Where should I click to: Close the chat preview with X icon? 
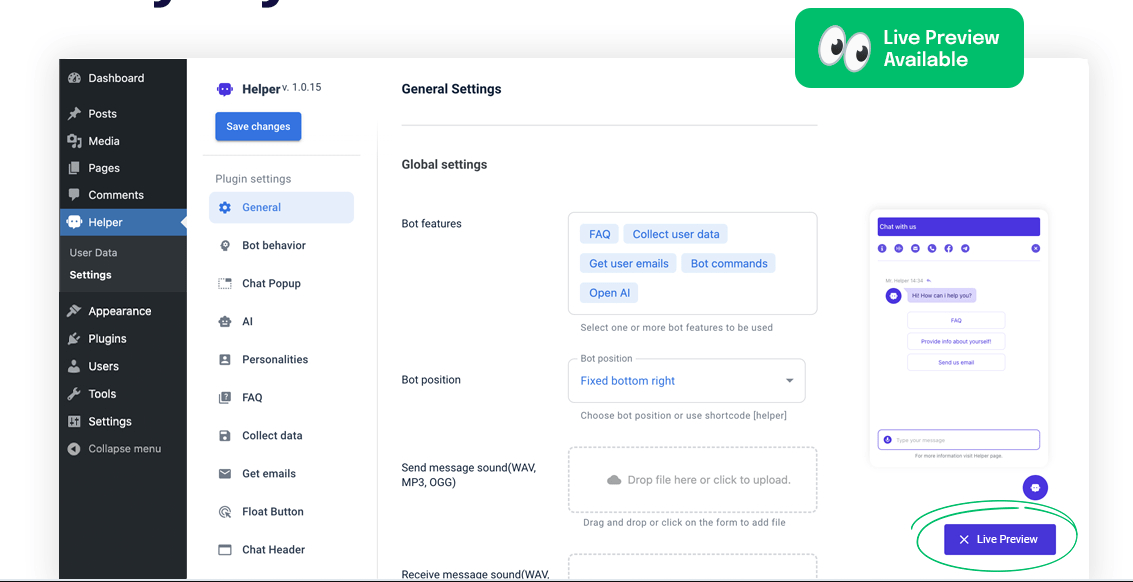(1035, 248)
